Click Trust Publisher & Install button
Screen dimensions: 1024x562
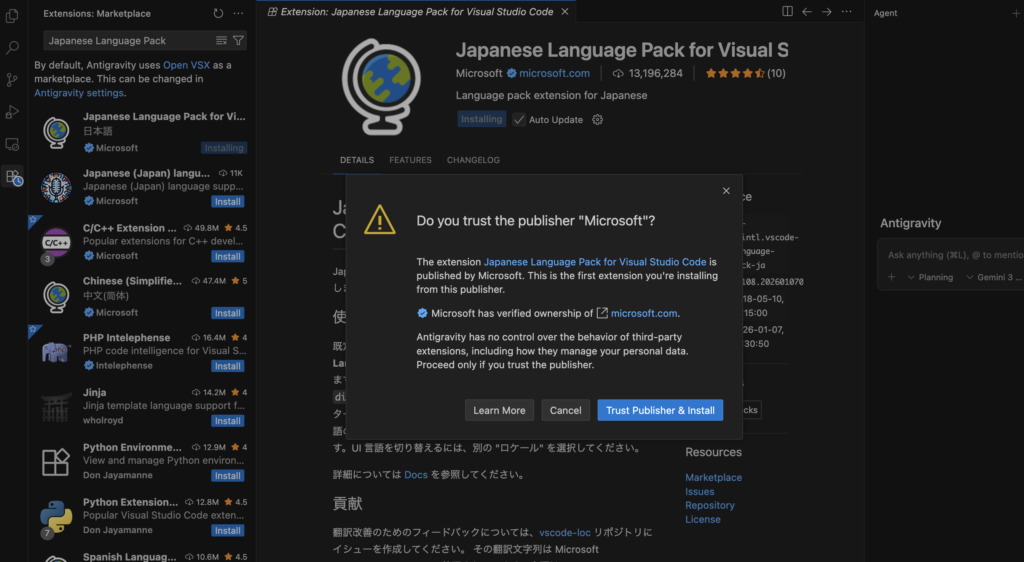[x=660, y=410]
